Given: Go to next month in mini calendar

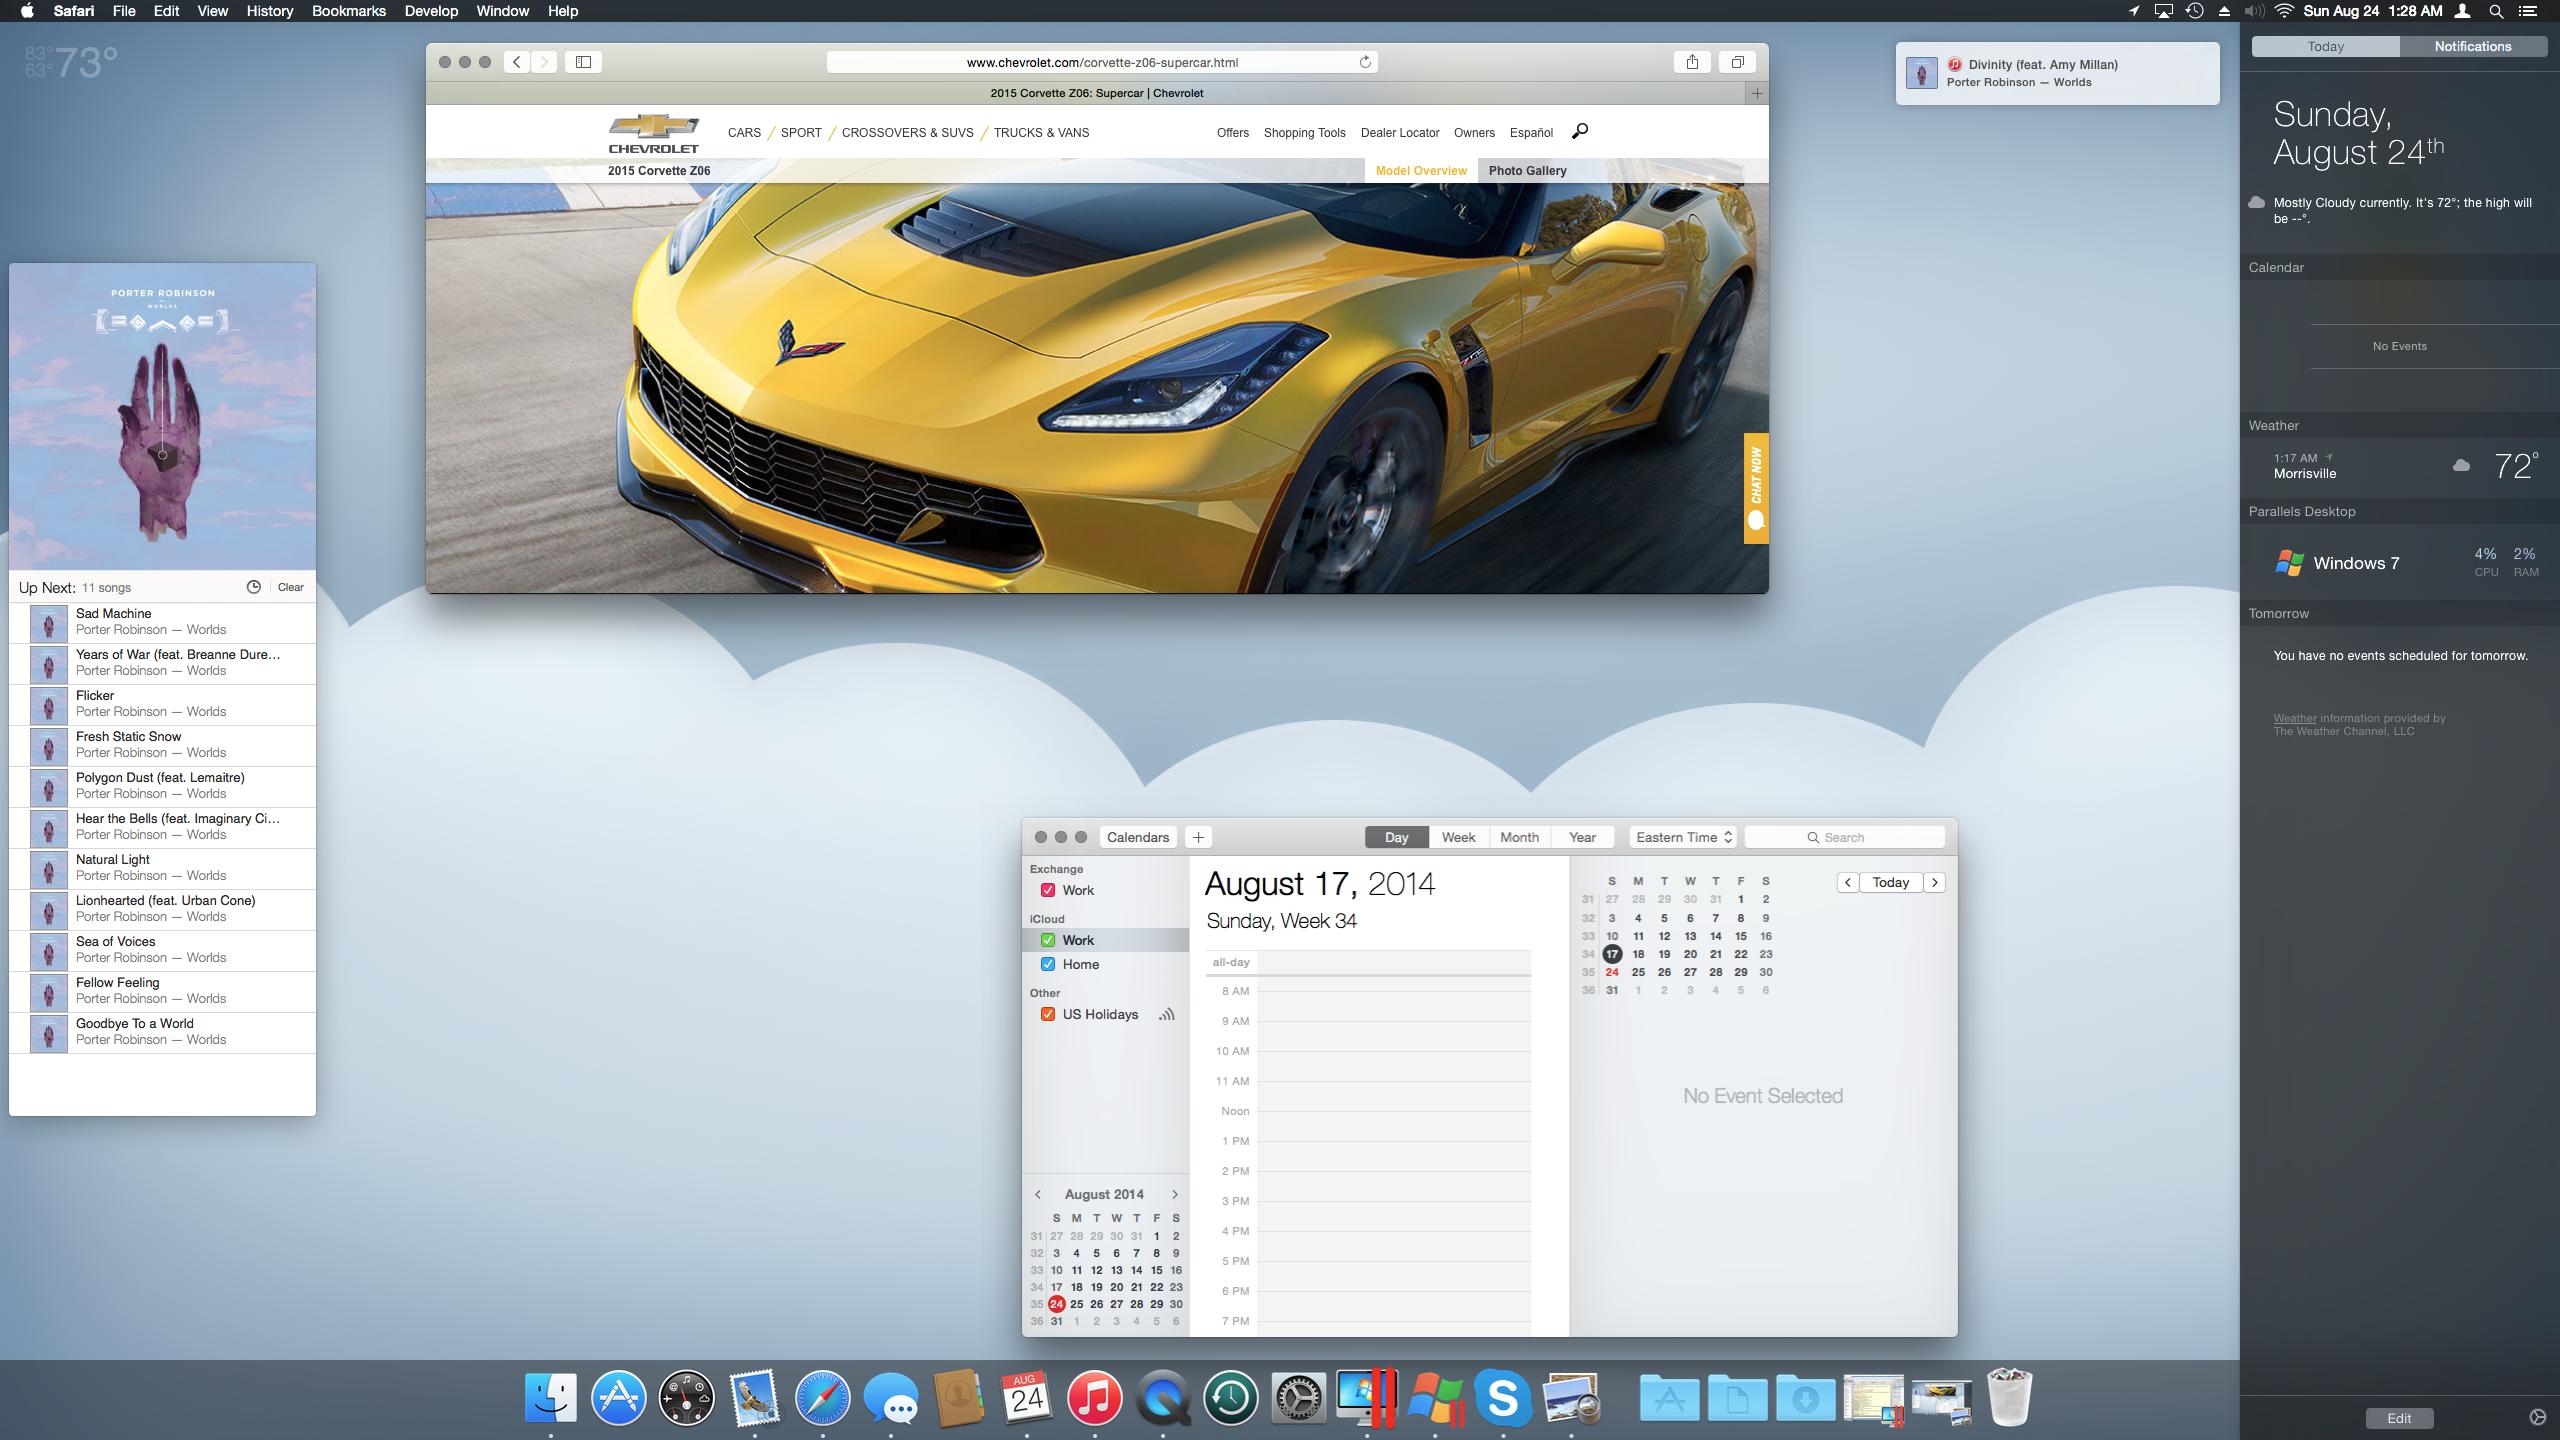Looking at the screenshot, I should 1175,1194.
